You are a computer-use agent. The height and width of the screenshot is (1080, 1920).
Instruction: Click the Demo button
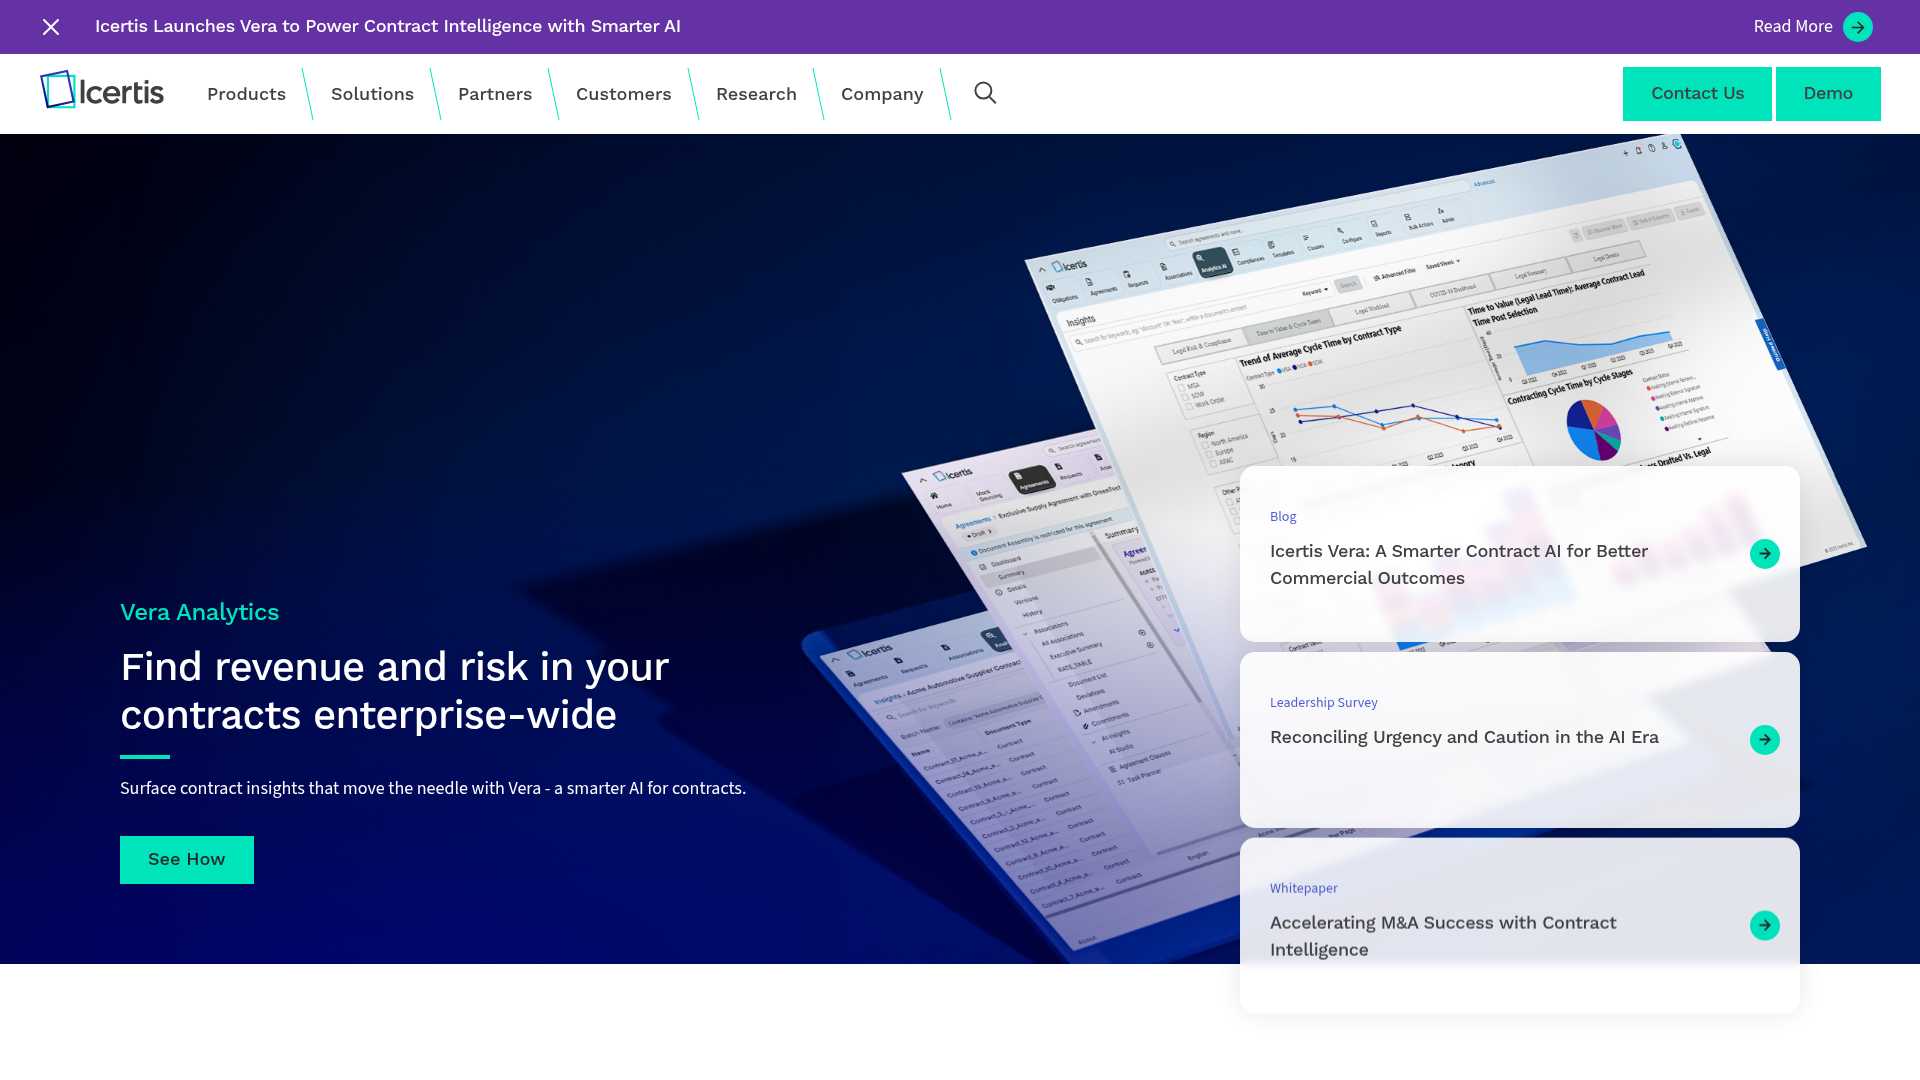coord(1828,93)
